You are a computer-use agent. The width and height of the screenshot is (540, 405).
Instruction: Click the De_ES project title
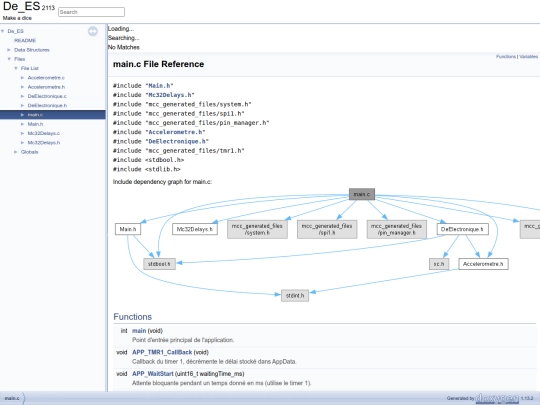(x=22, y=7)
